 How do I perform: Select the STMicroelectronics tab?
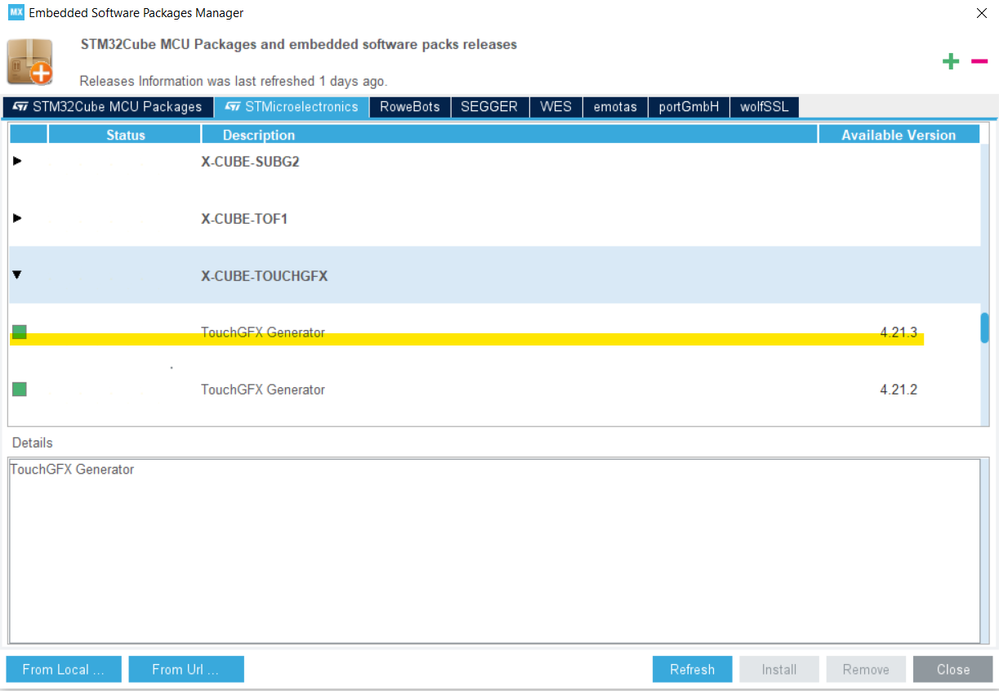(x=292, y=107)
